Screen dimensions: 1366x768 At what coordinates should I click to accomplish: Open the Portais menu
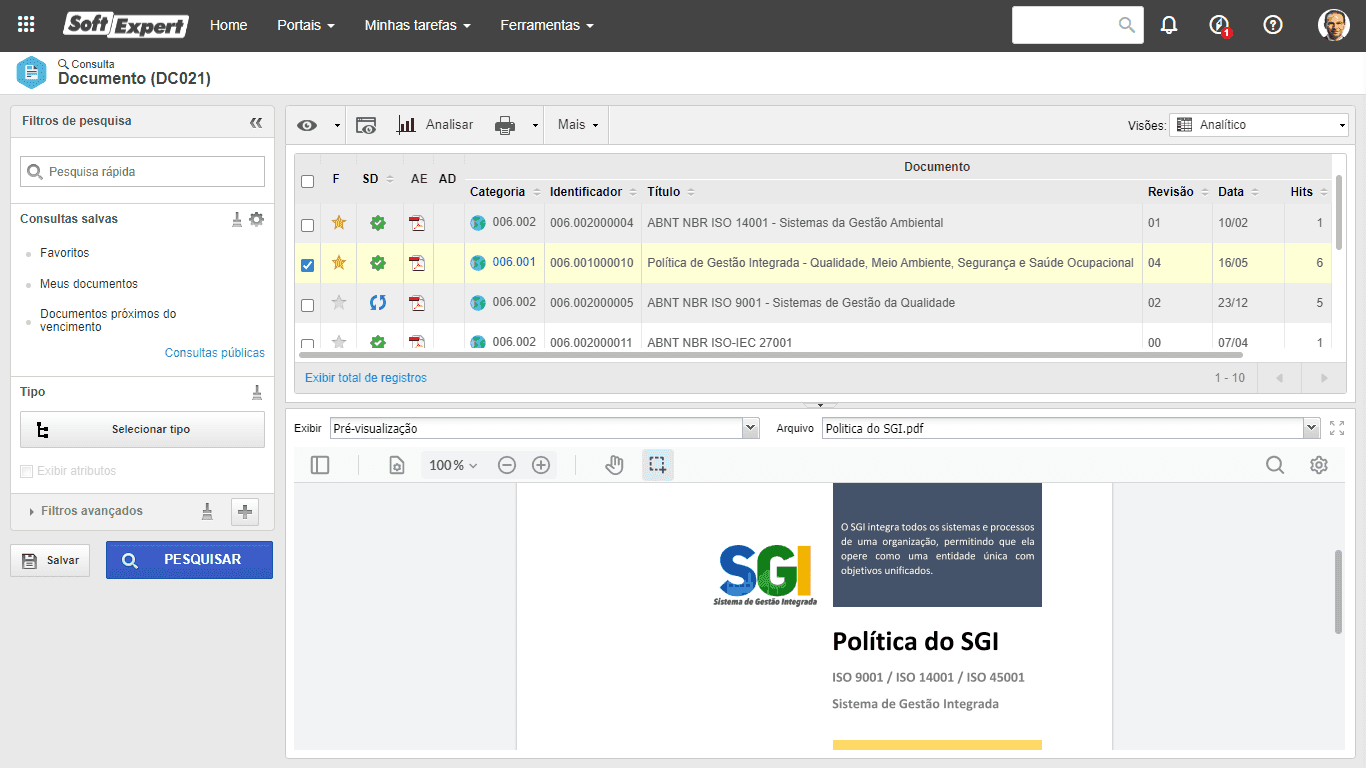[306, 25]
